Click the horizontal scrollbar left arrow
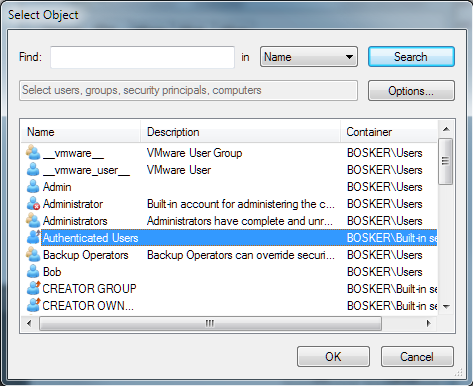This screenshot has width=473, height=386. click(29, 323)
